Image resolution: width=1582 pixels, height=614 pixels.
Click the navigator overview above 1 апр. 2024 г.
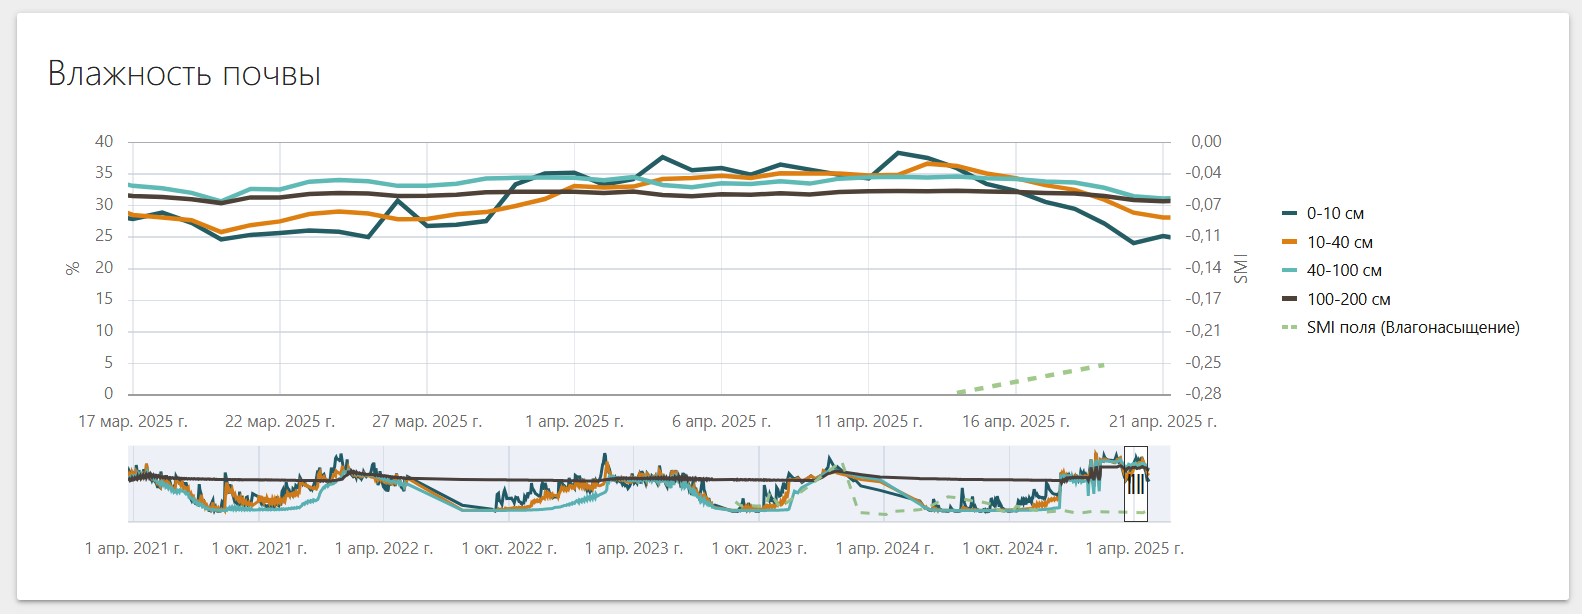[884, 484]
